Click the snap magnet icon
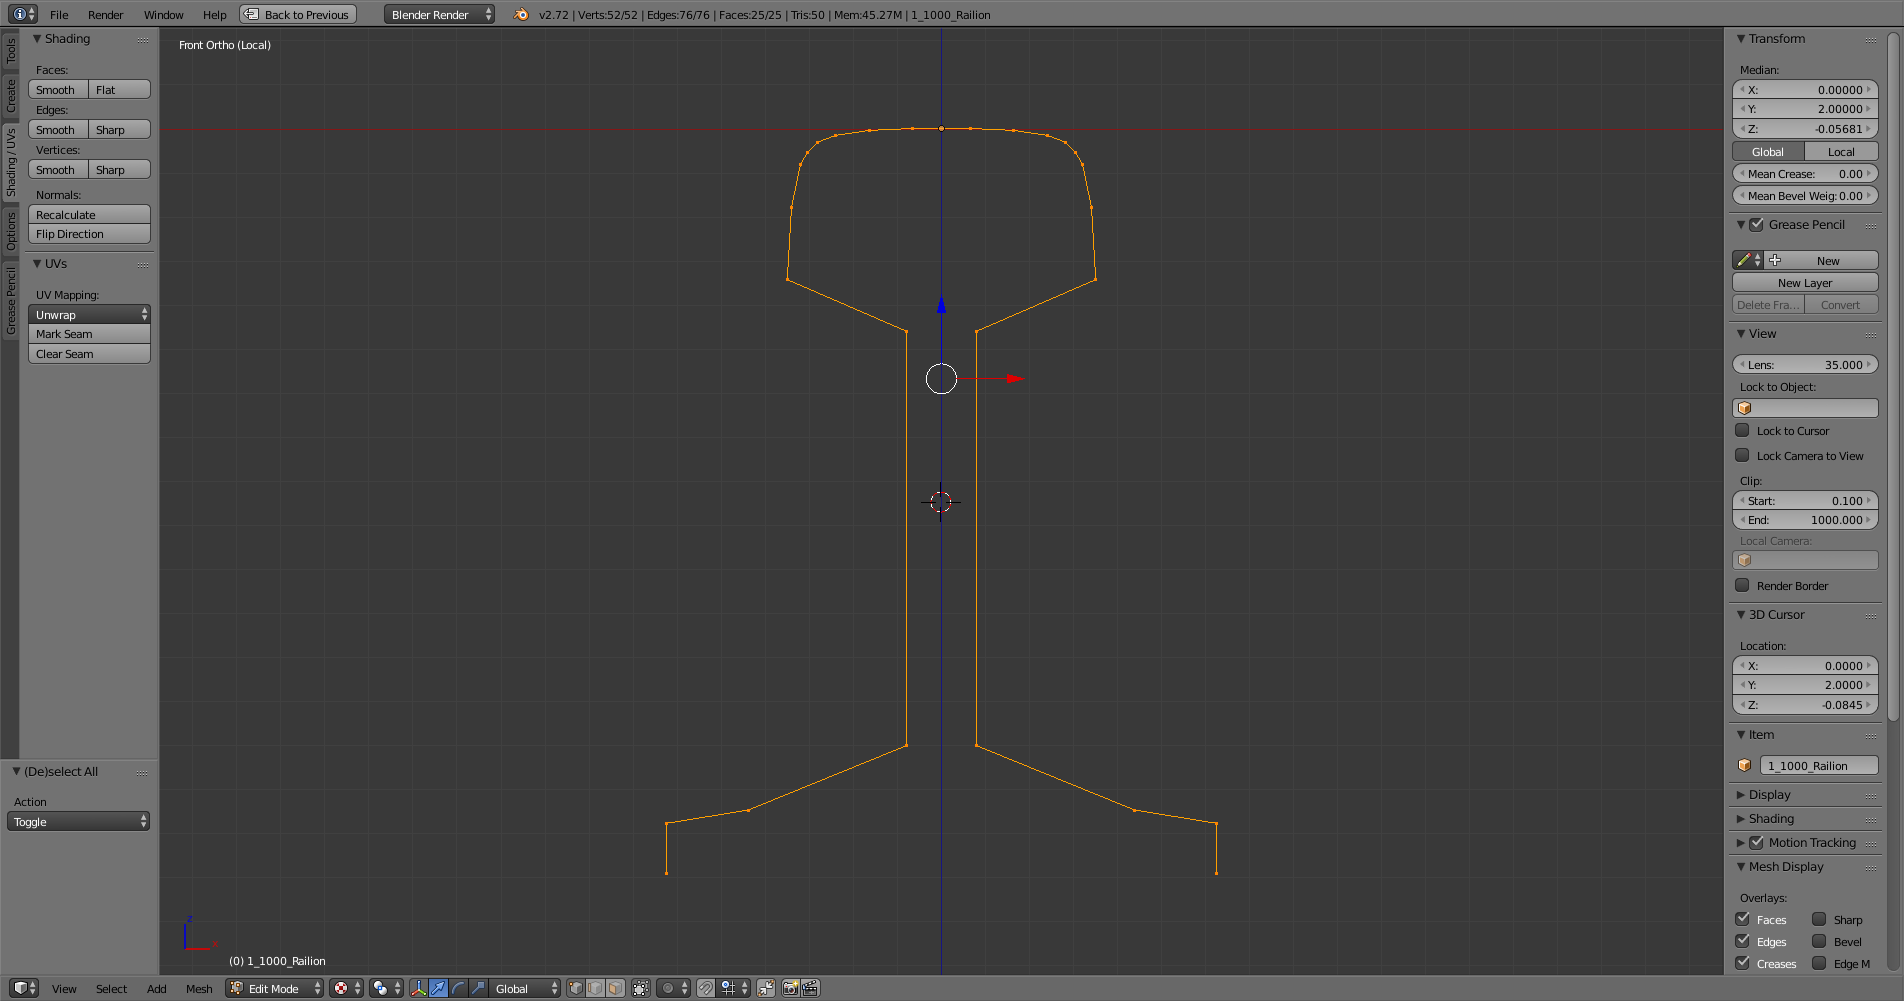Image resolution: width=1904 pixels, height=1001 pixels. coord(706,988)
